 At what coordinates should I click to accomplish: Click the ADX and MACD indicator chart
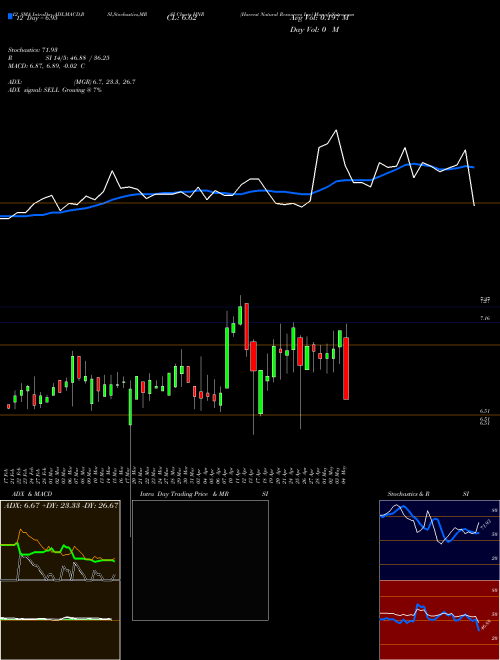click(x=60, y=580)
